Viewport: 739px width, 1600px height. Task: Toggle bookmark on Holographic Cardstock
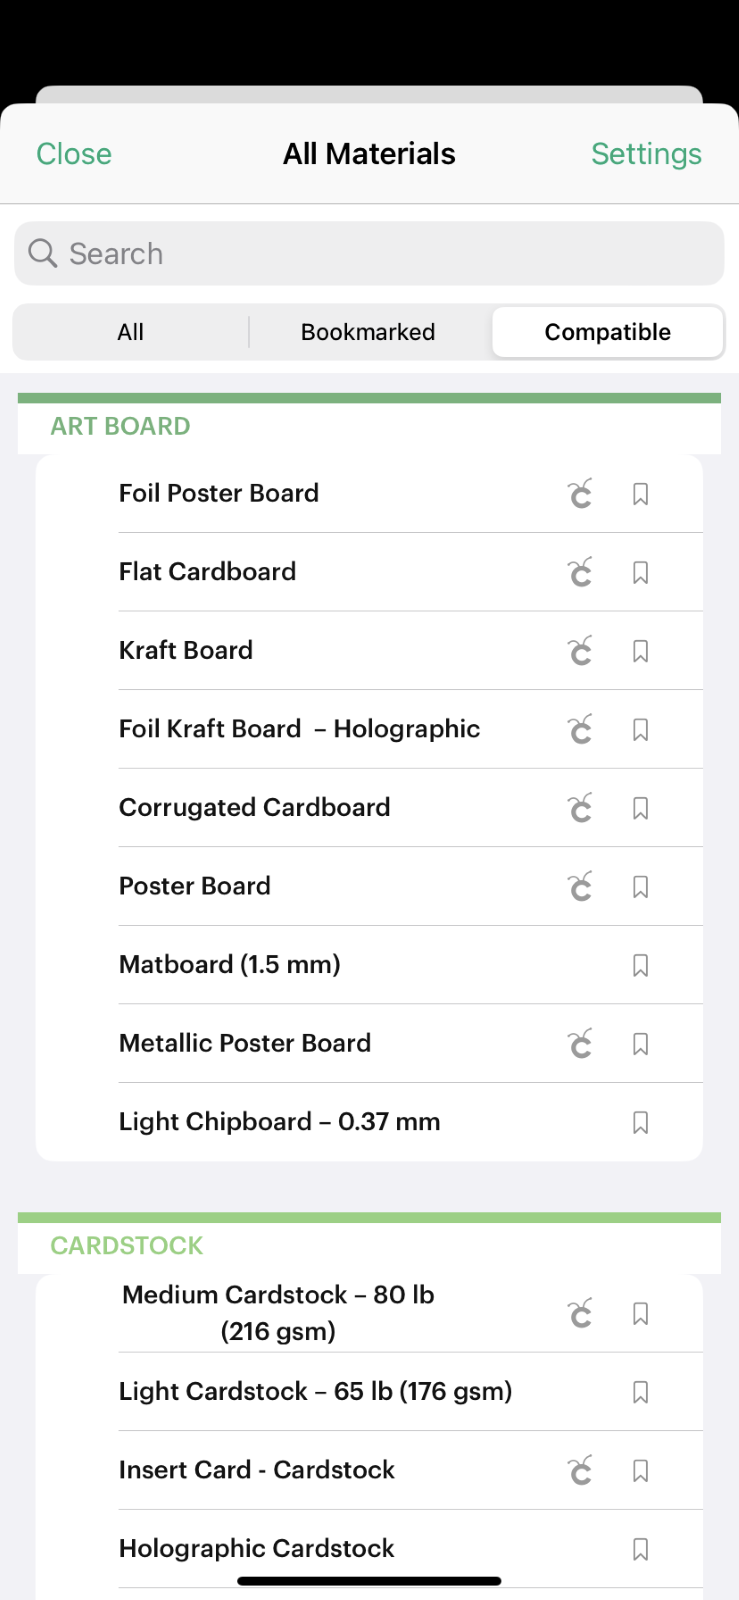tap(641, 1549)
